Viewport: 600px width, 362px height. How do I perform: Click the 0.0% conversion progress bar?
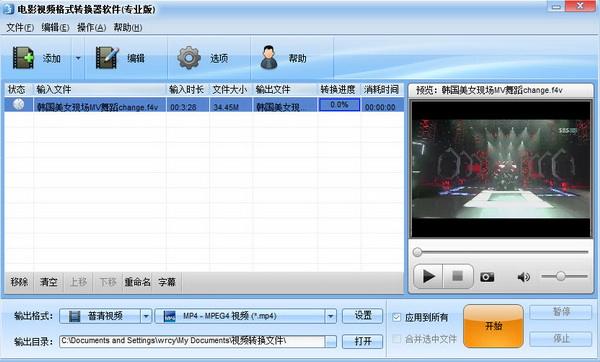coord(339,104)
